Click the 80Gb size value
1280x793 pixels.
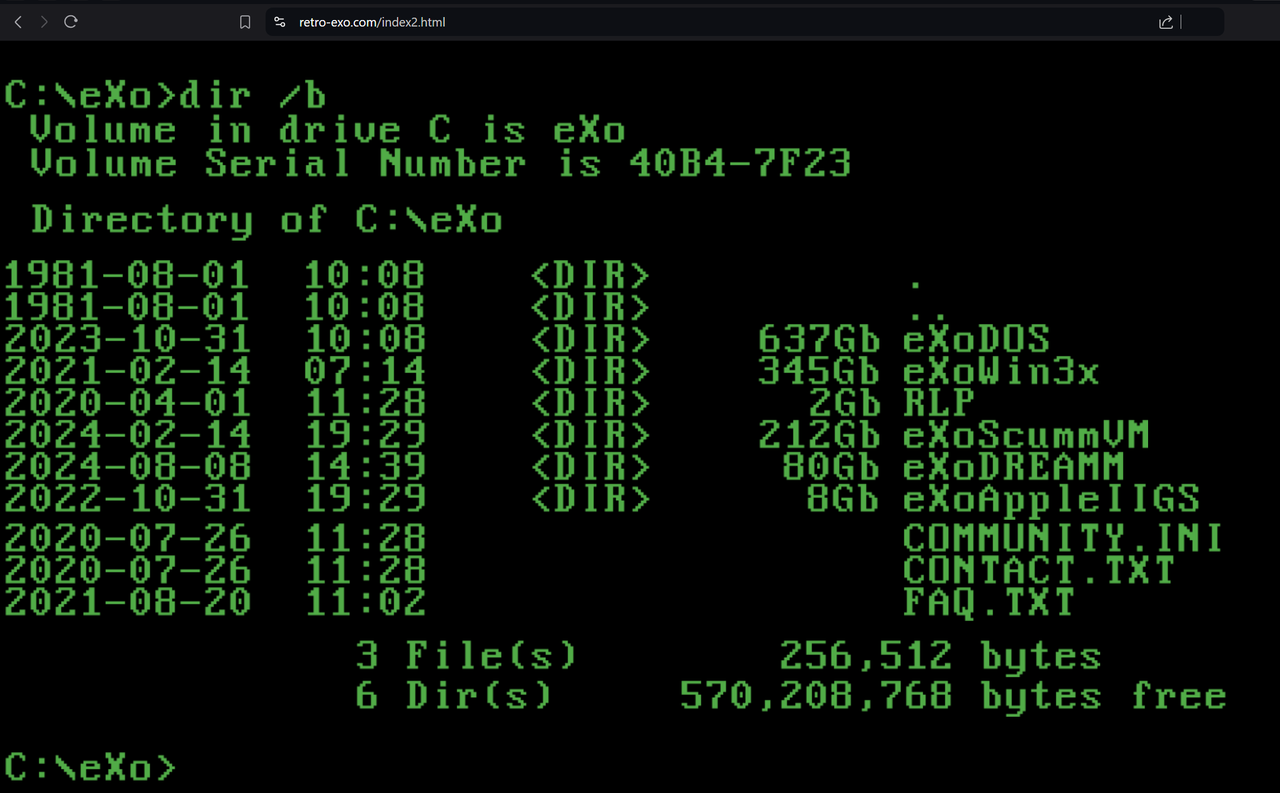pos(831,466)
